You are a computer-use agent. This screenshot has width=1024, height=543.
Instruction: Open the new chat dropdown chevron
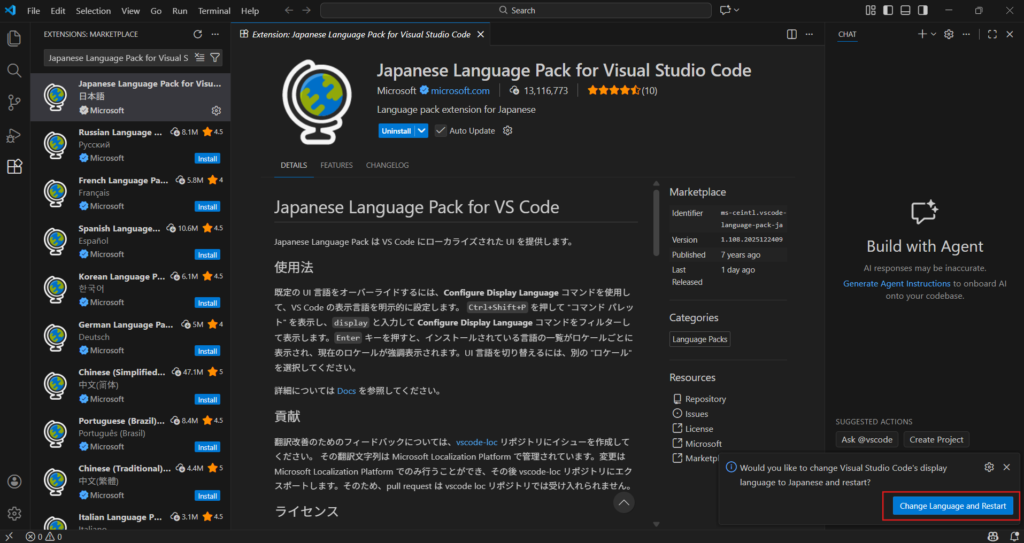[x=934, y=34]
